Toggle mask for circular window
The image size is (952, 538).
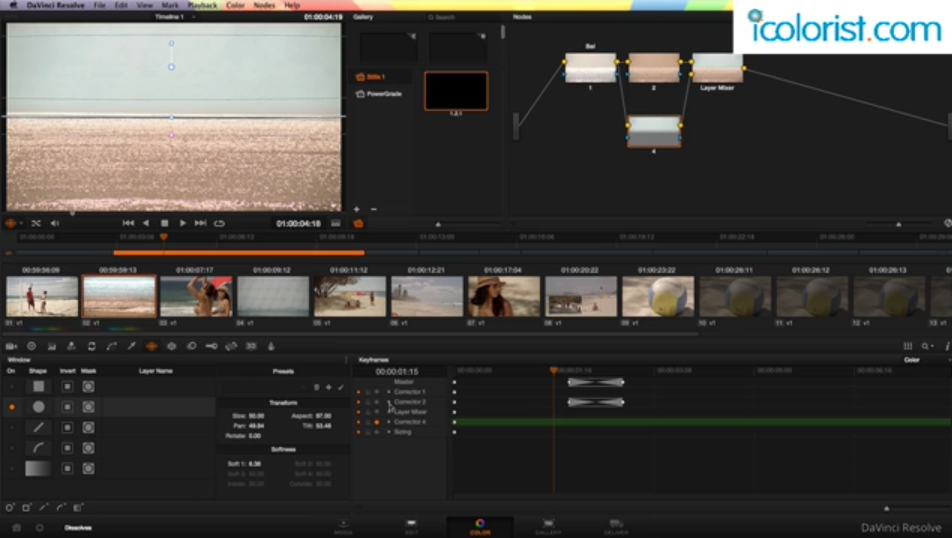coord(88,407)
